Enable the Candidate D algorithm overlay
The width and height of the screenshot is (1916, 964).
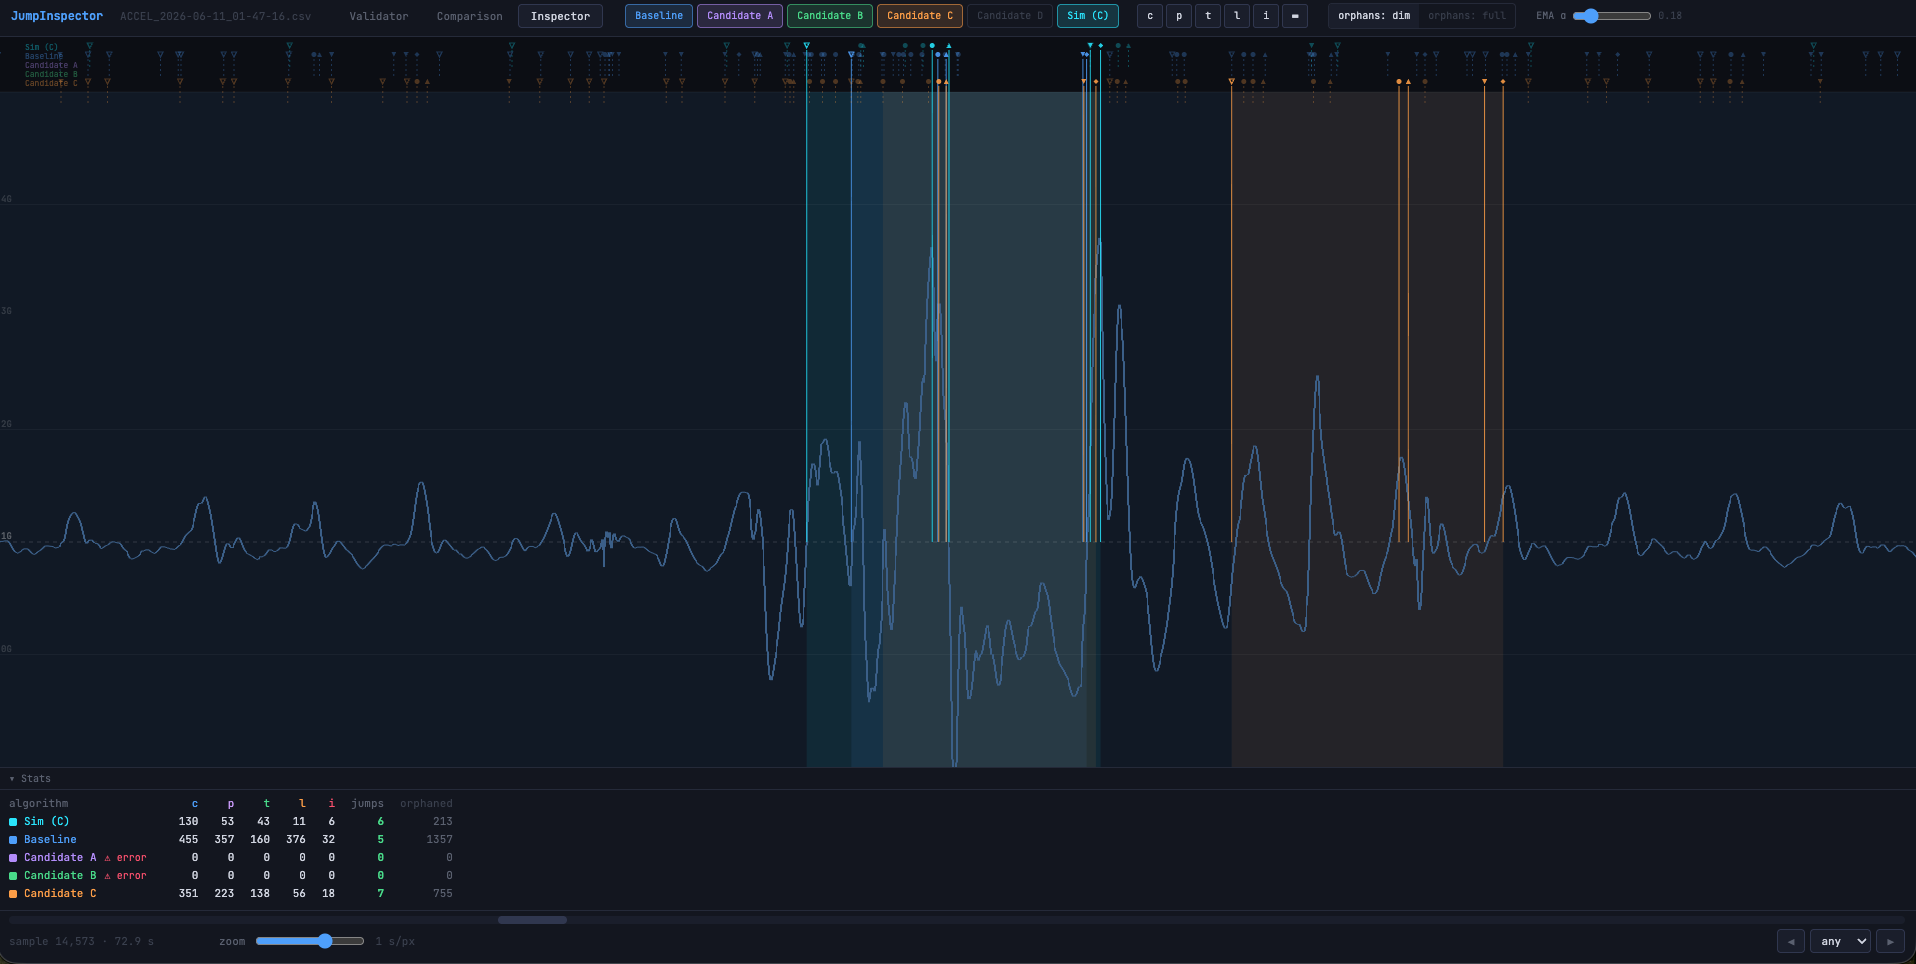click(x=1010, y=16)
